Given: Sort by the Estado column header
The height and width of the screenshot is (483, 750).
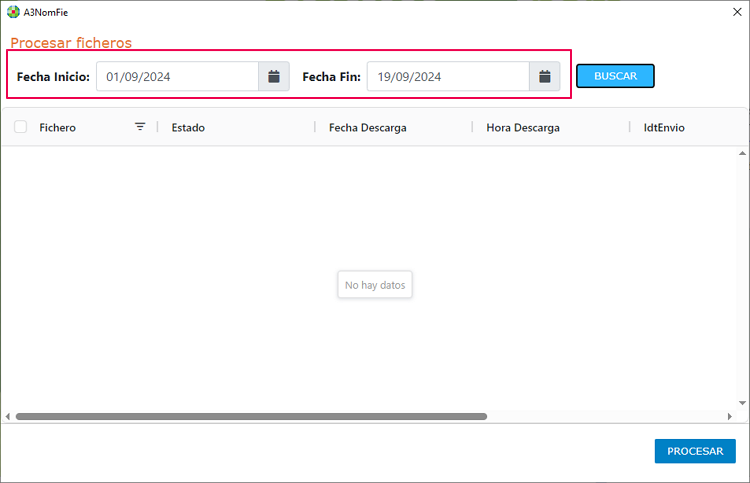Looking at the screenshot, I should point(188,128).
